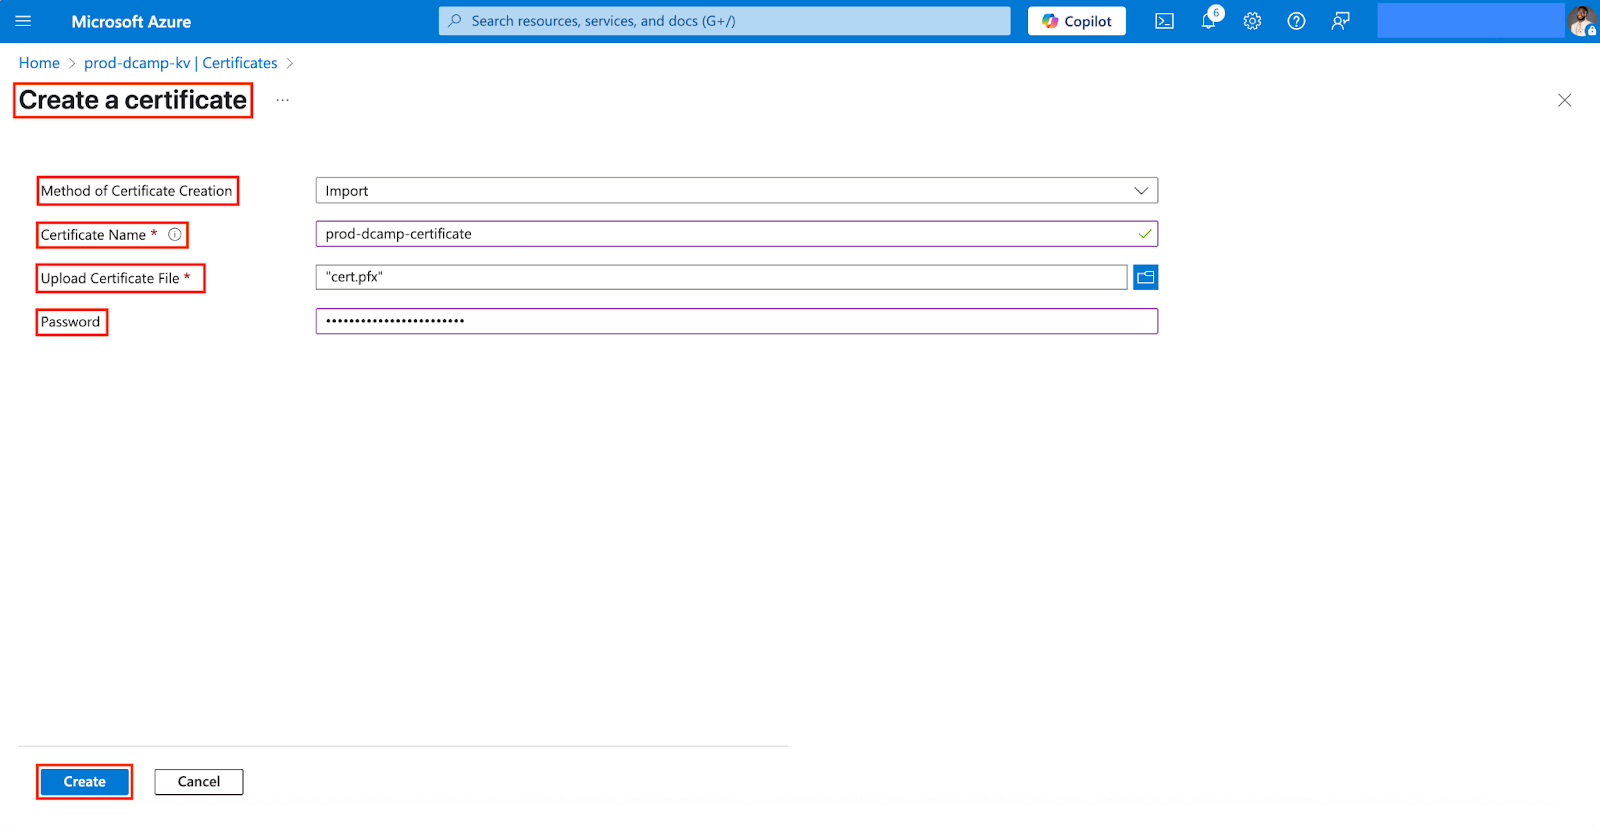Open portal settings gear
The image size is (1600, 833).
pyautogui.click(x=1253, y=21)
